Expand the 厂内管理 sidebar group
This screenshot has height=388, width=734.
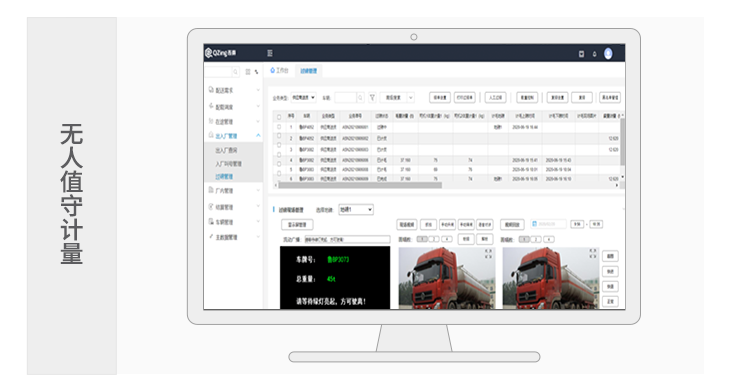[x=258, y=190]
